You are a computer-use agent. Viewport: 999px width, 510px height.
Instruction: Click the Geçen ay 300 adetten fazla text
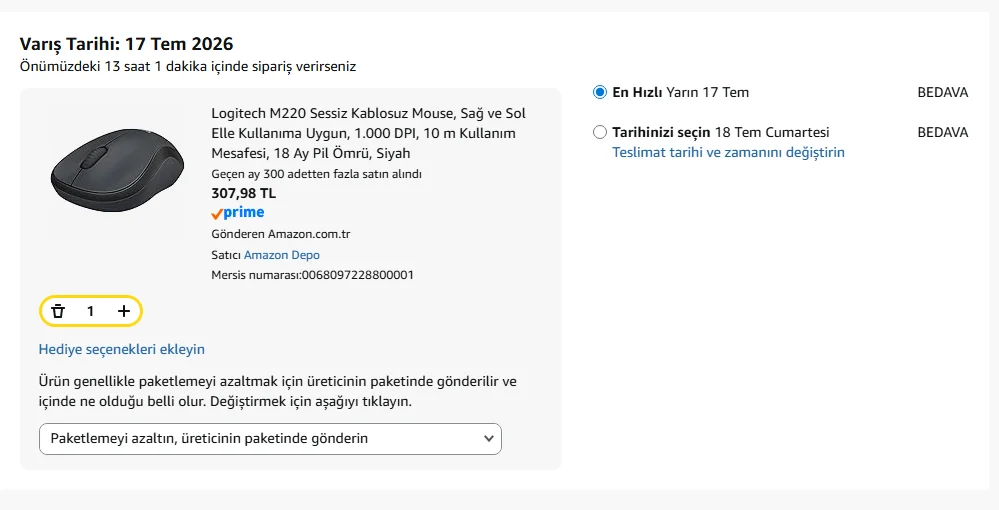pos(317,174)
